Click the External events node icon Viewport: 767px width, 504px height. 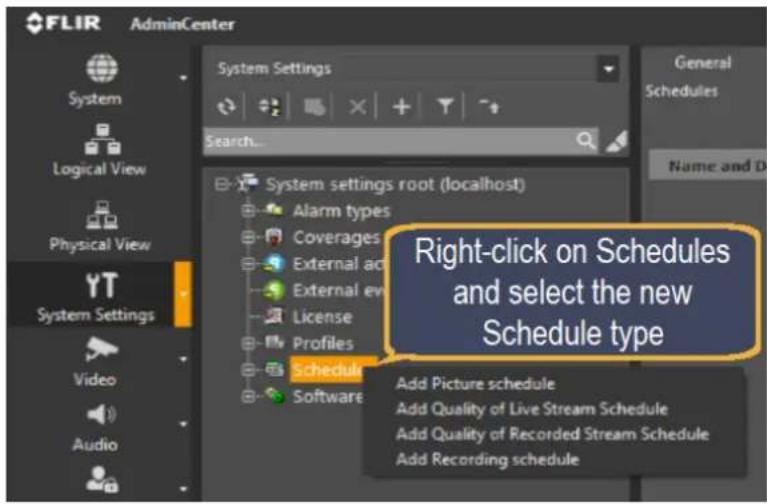click(274, 290)
